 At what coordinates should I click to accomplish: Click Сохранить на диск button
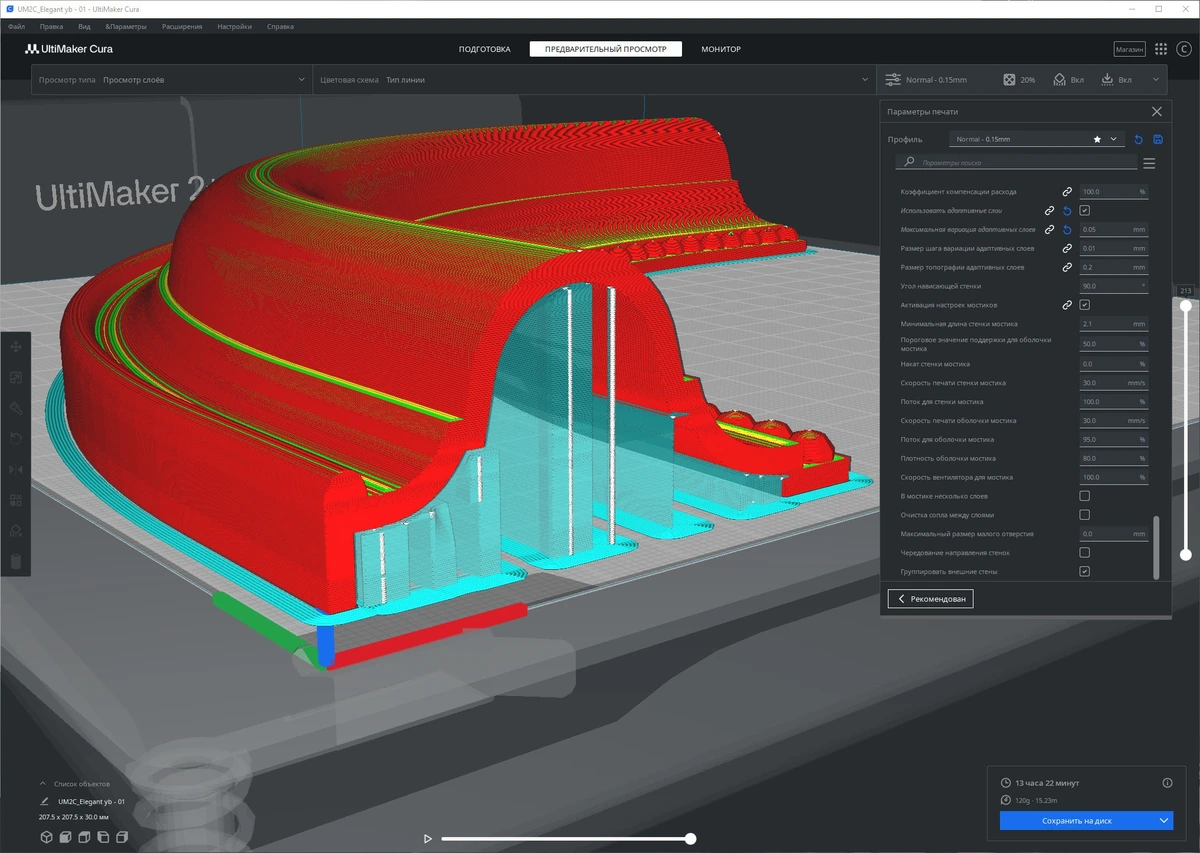pos(1076,820)
